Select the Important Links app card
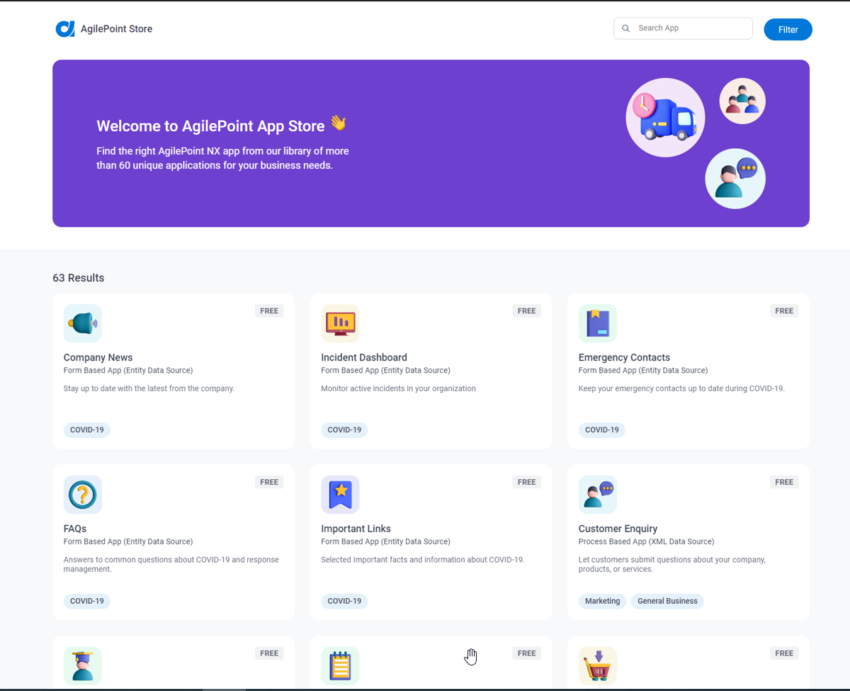The image size is (850, 691). point(430,540)
